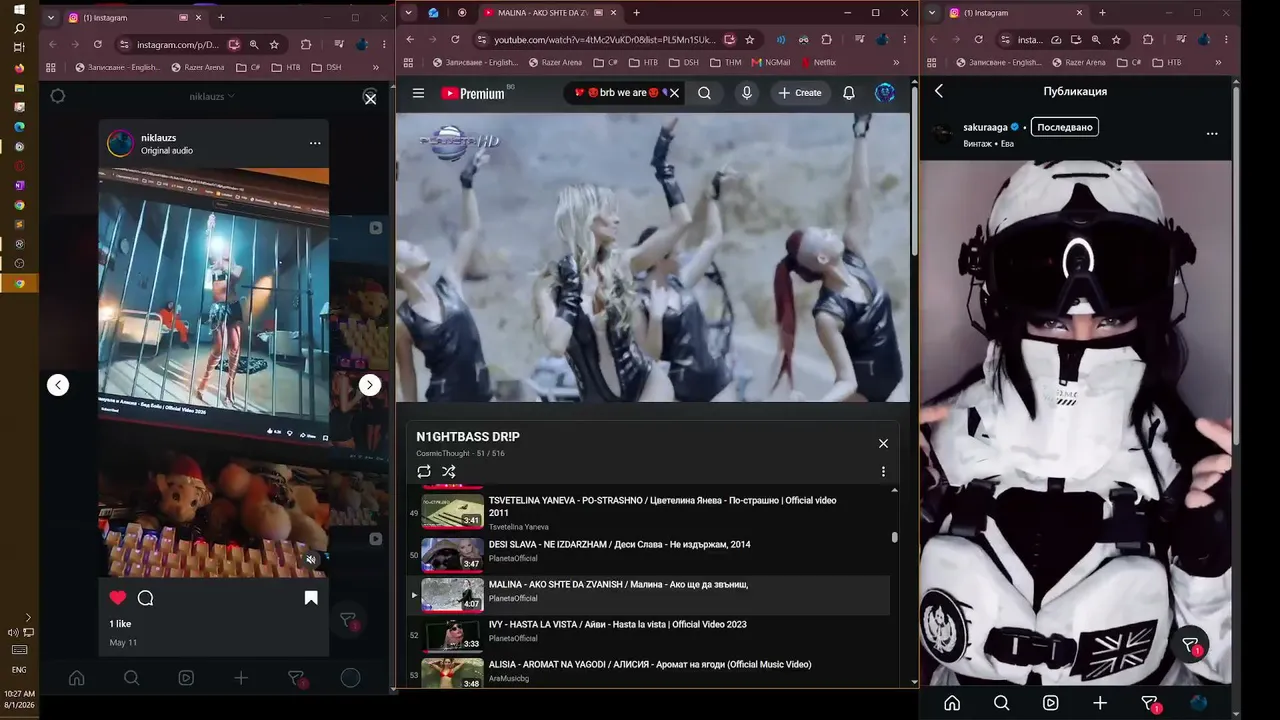Unmute the audio on the niklauzs video
1280x720 pixels.
click(x=311, y=560)
